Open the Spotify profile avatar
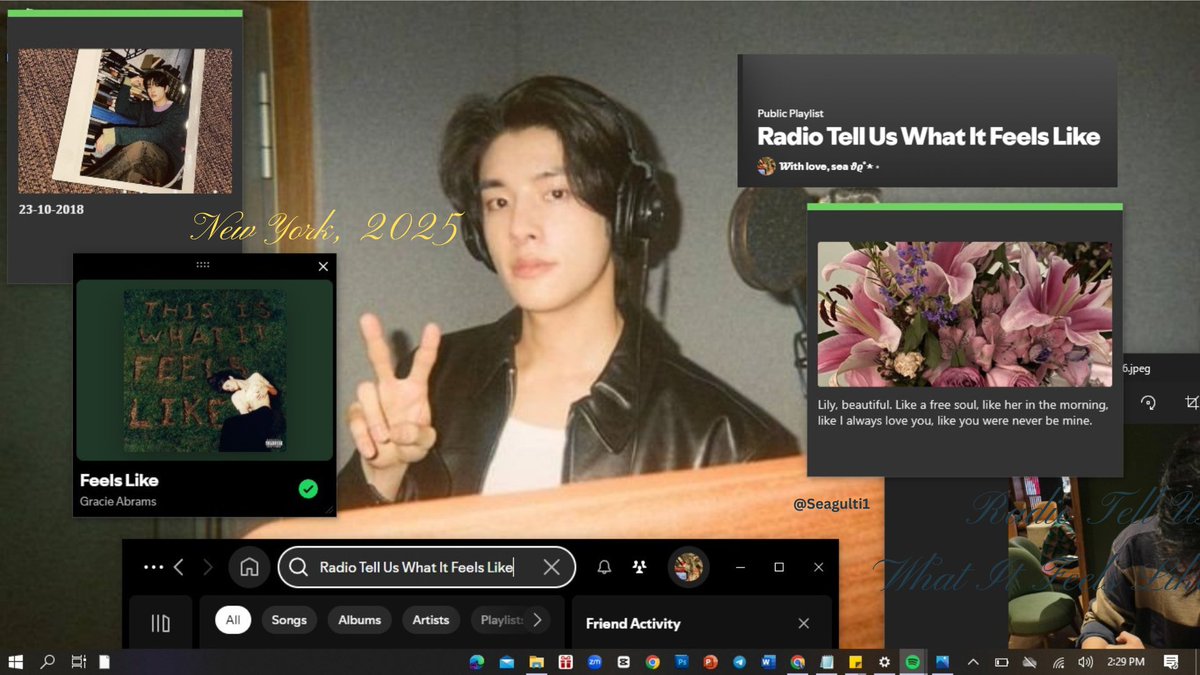Viewport: 1200px width, 675px height. [687, 567]
